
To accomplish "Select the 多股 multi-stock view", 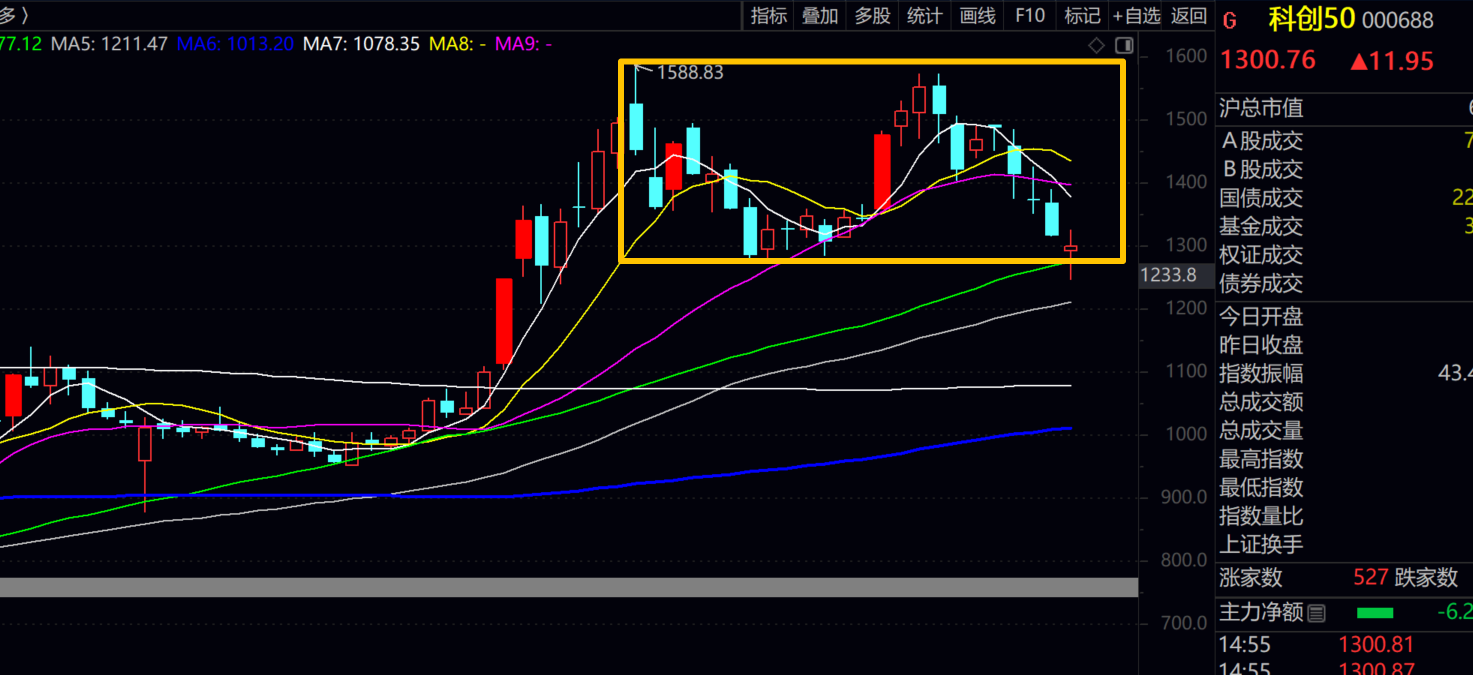I will click(872, 15).
